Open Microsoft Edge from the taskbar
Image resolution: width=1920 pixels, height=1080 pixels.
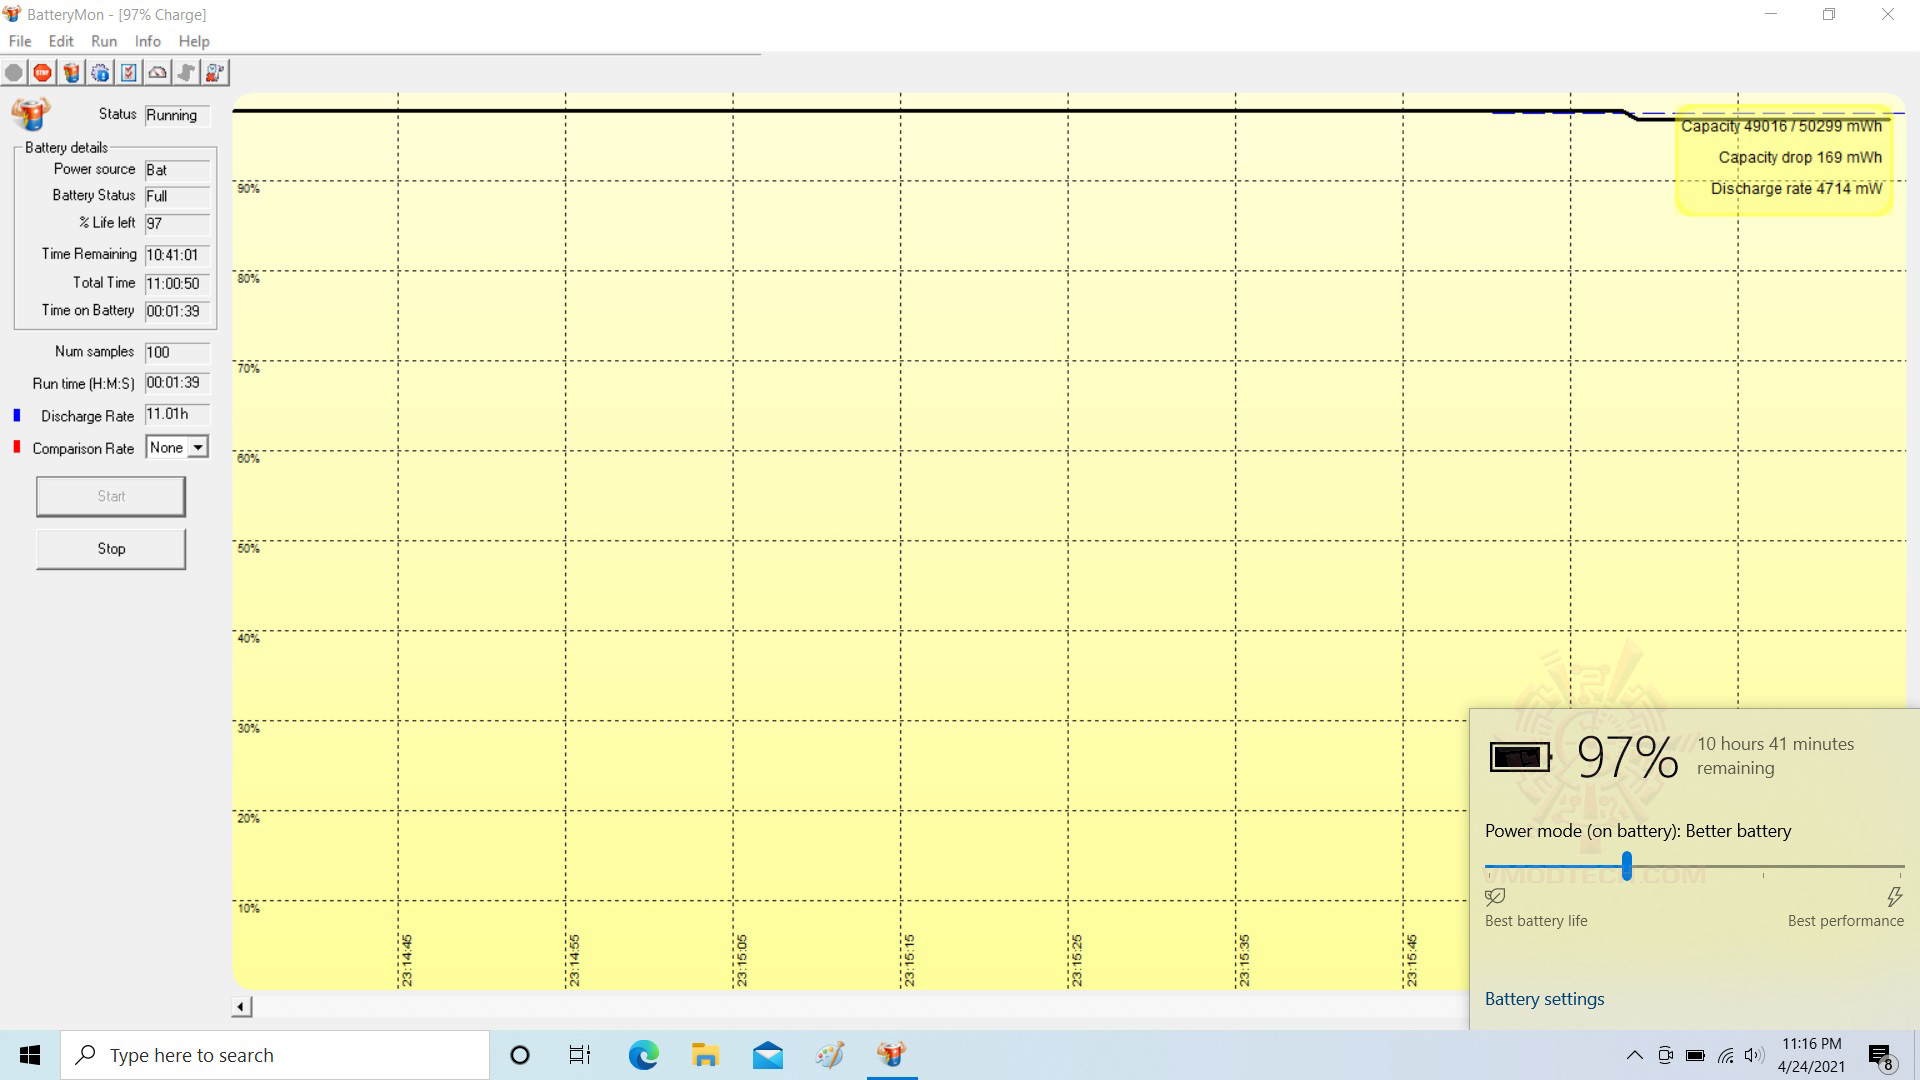643,1055
